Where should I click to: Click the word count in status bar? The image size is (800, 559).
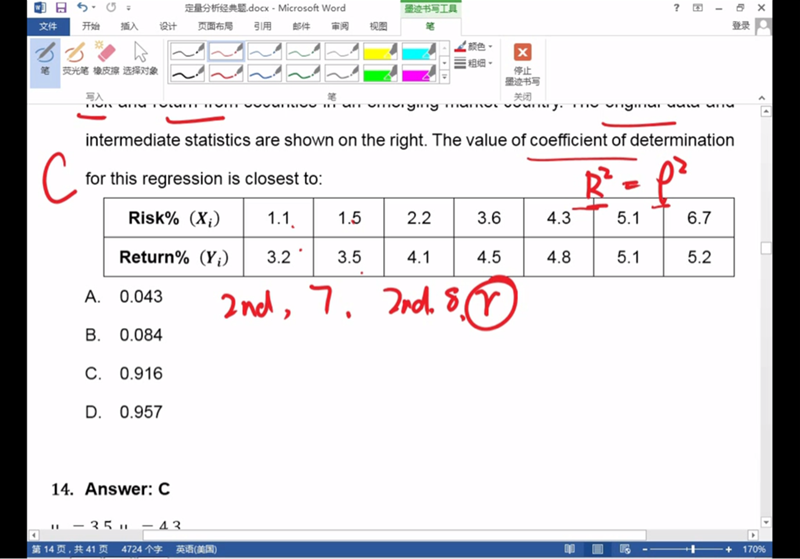[142, 549]
